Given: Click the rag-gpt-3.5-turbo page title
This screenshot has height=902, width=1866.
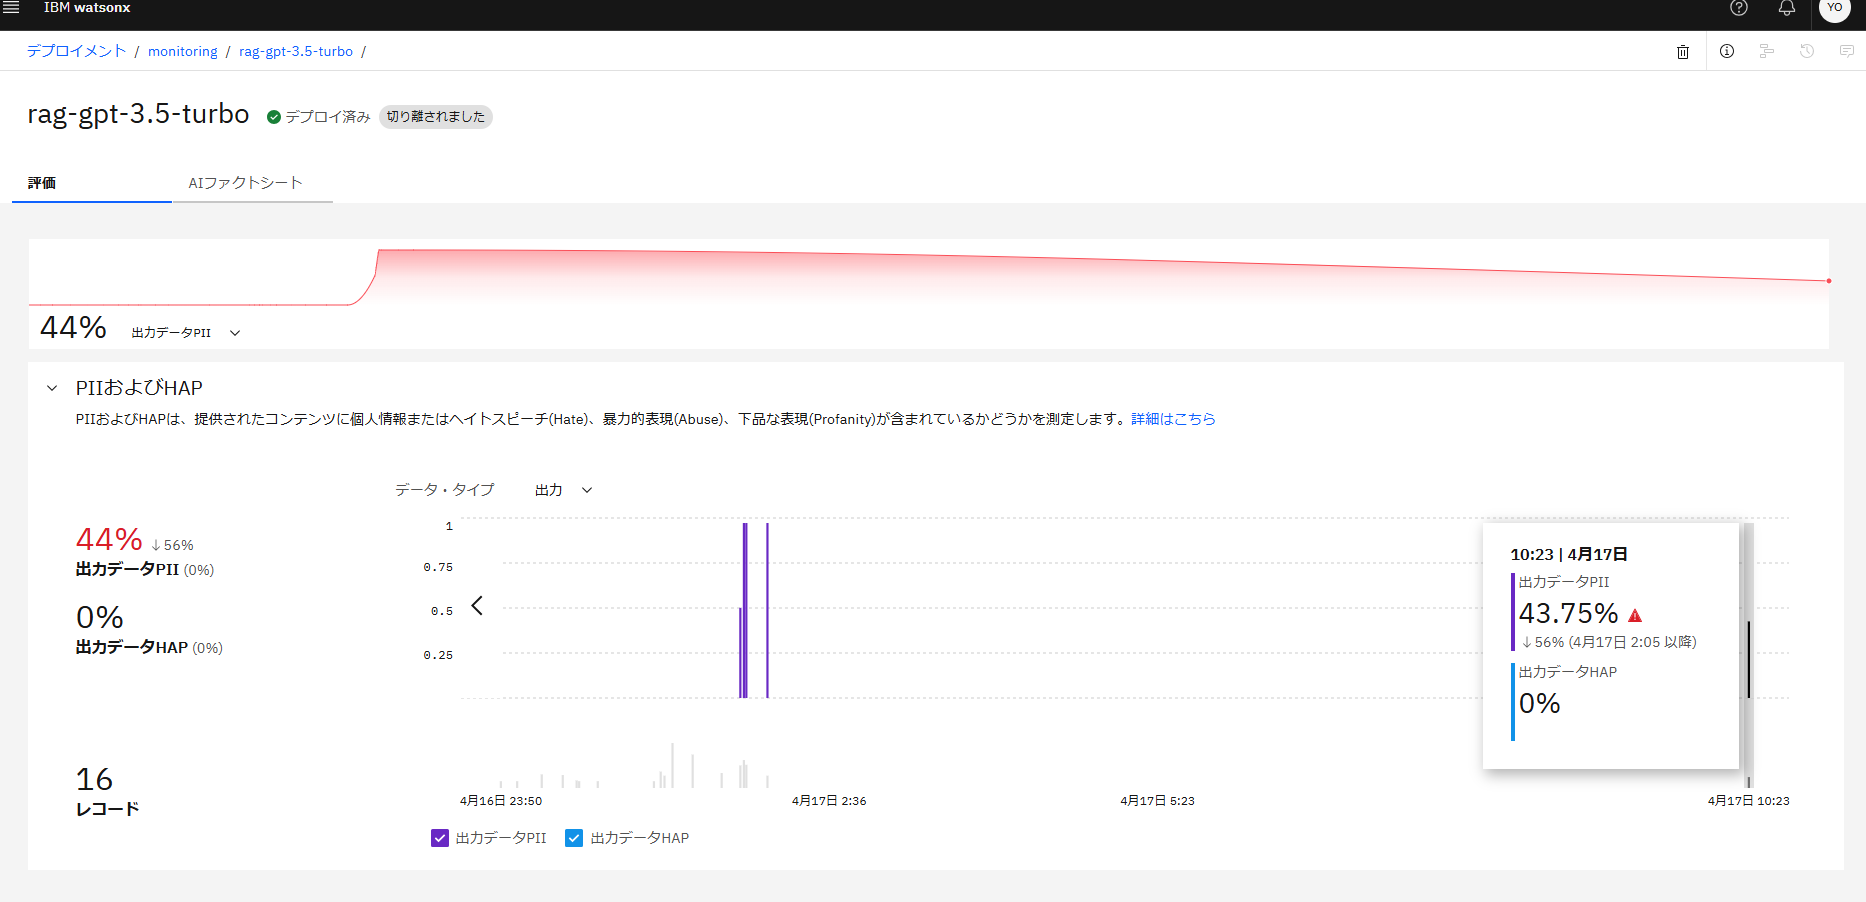Looking at the screenshot, I should [x=138, y=114].
